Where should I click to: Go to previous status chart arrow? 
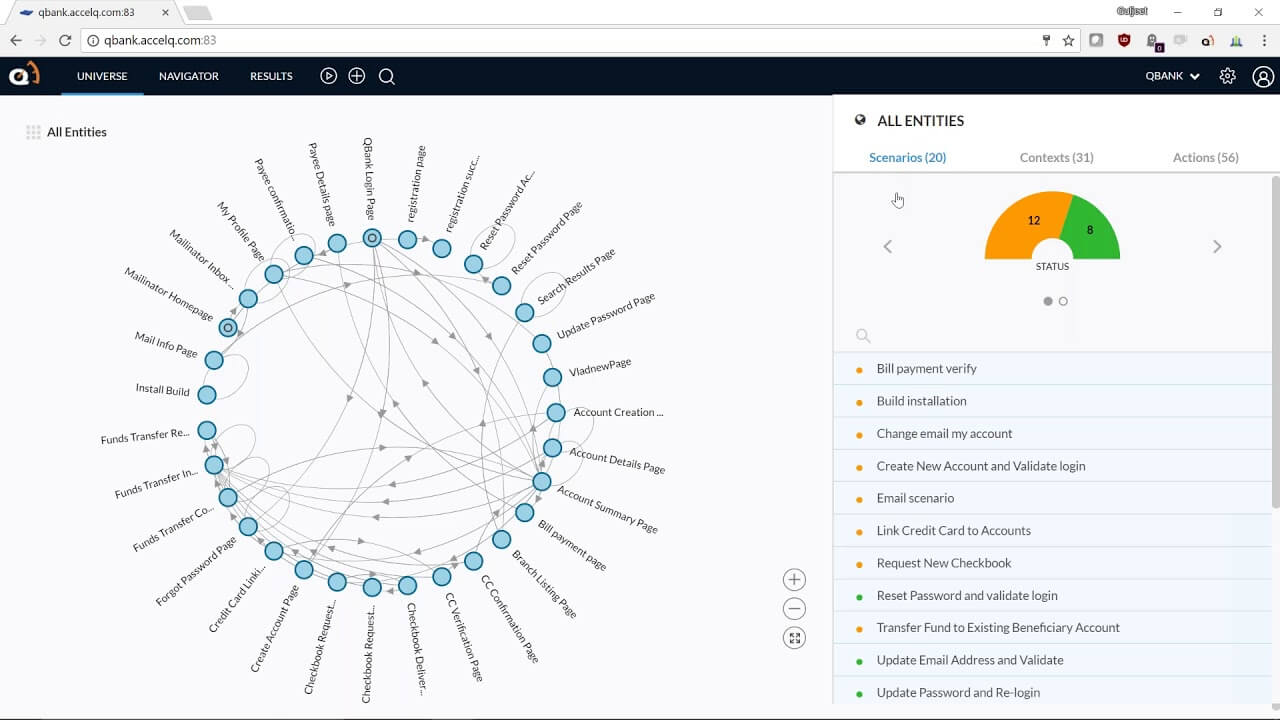point(887,247)
